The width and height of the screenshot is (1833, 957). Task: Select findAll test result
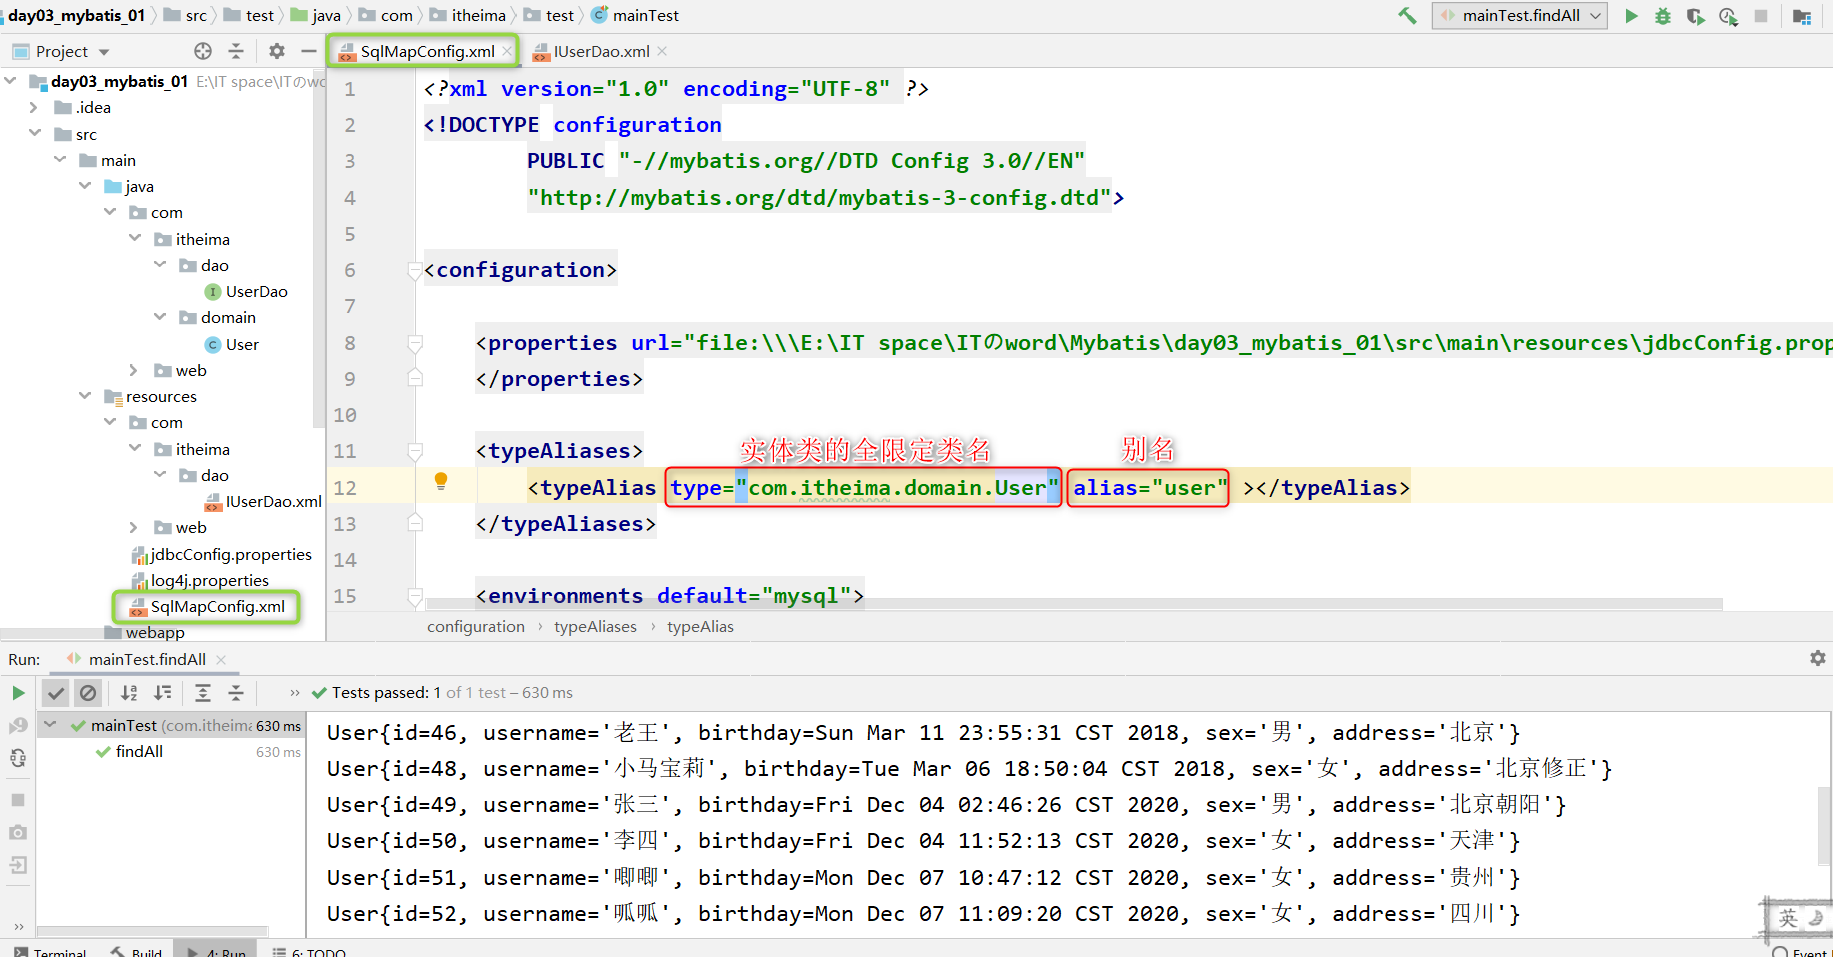[139, 751]
